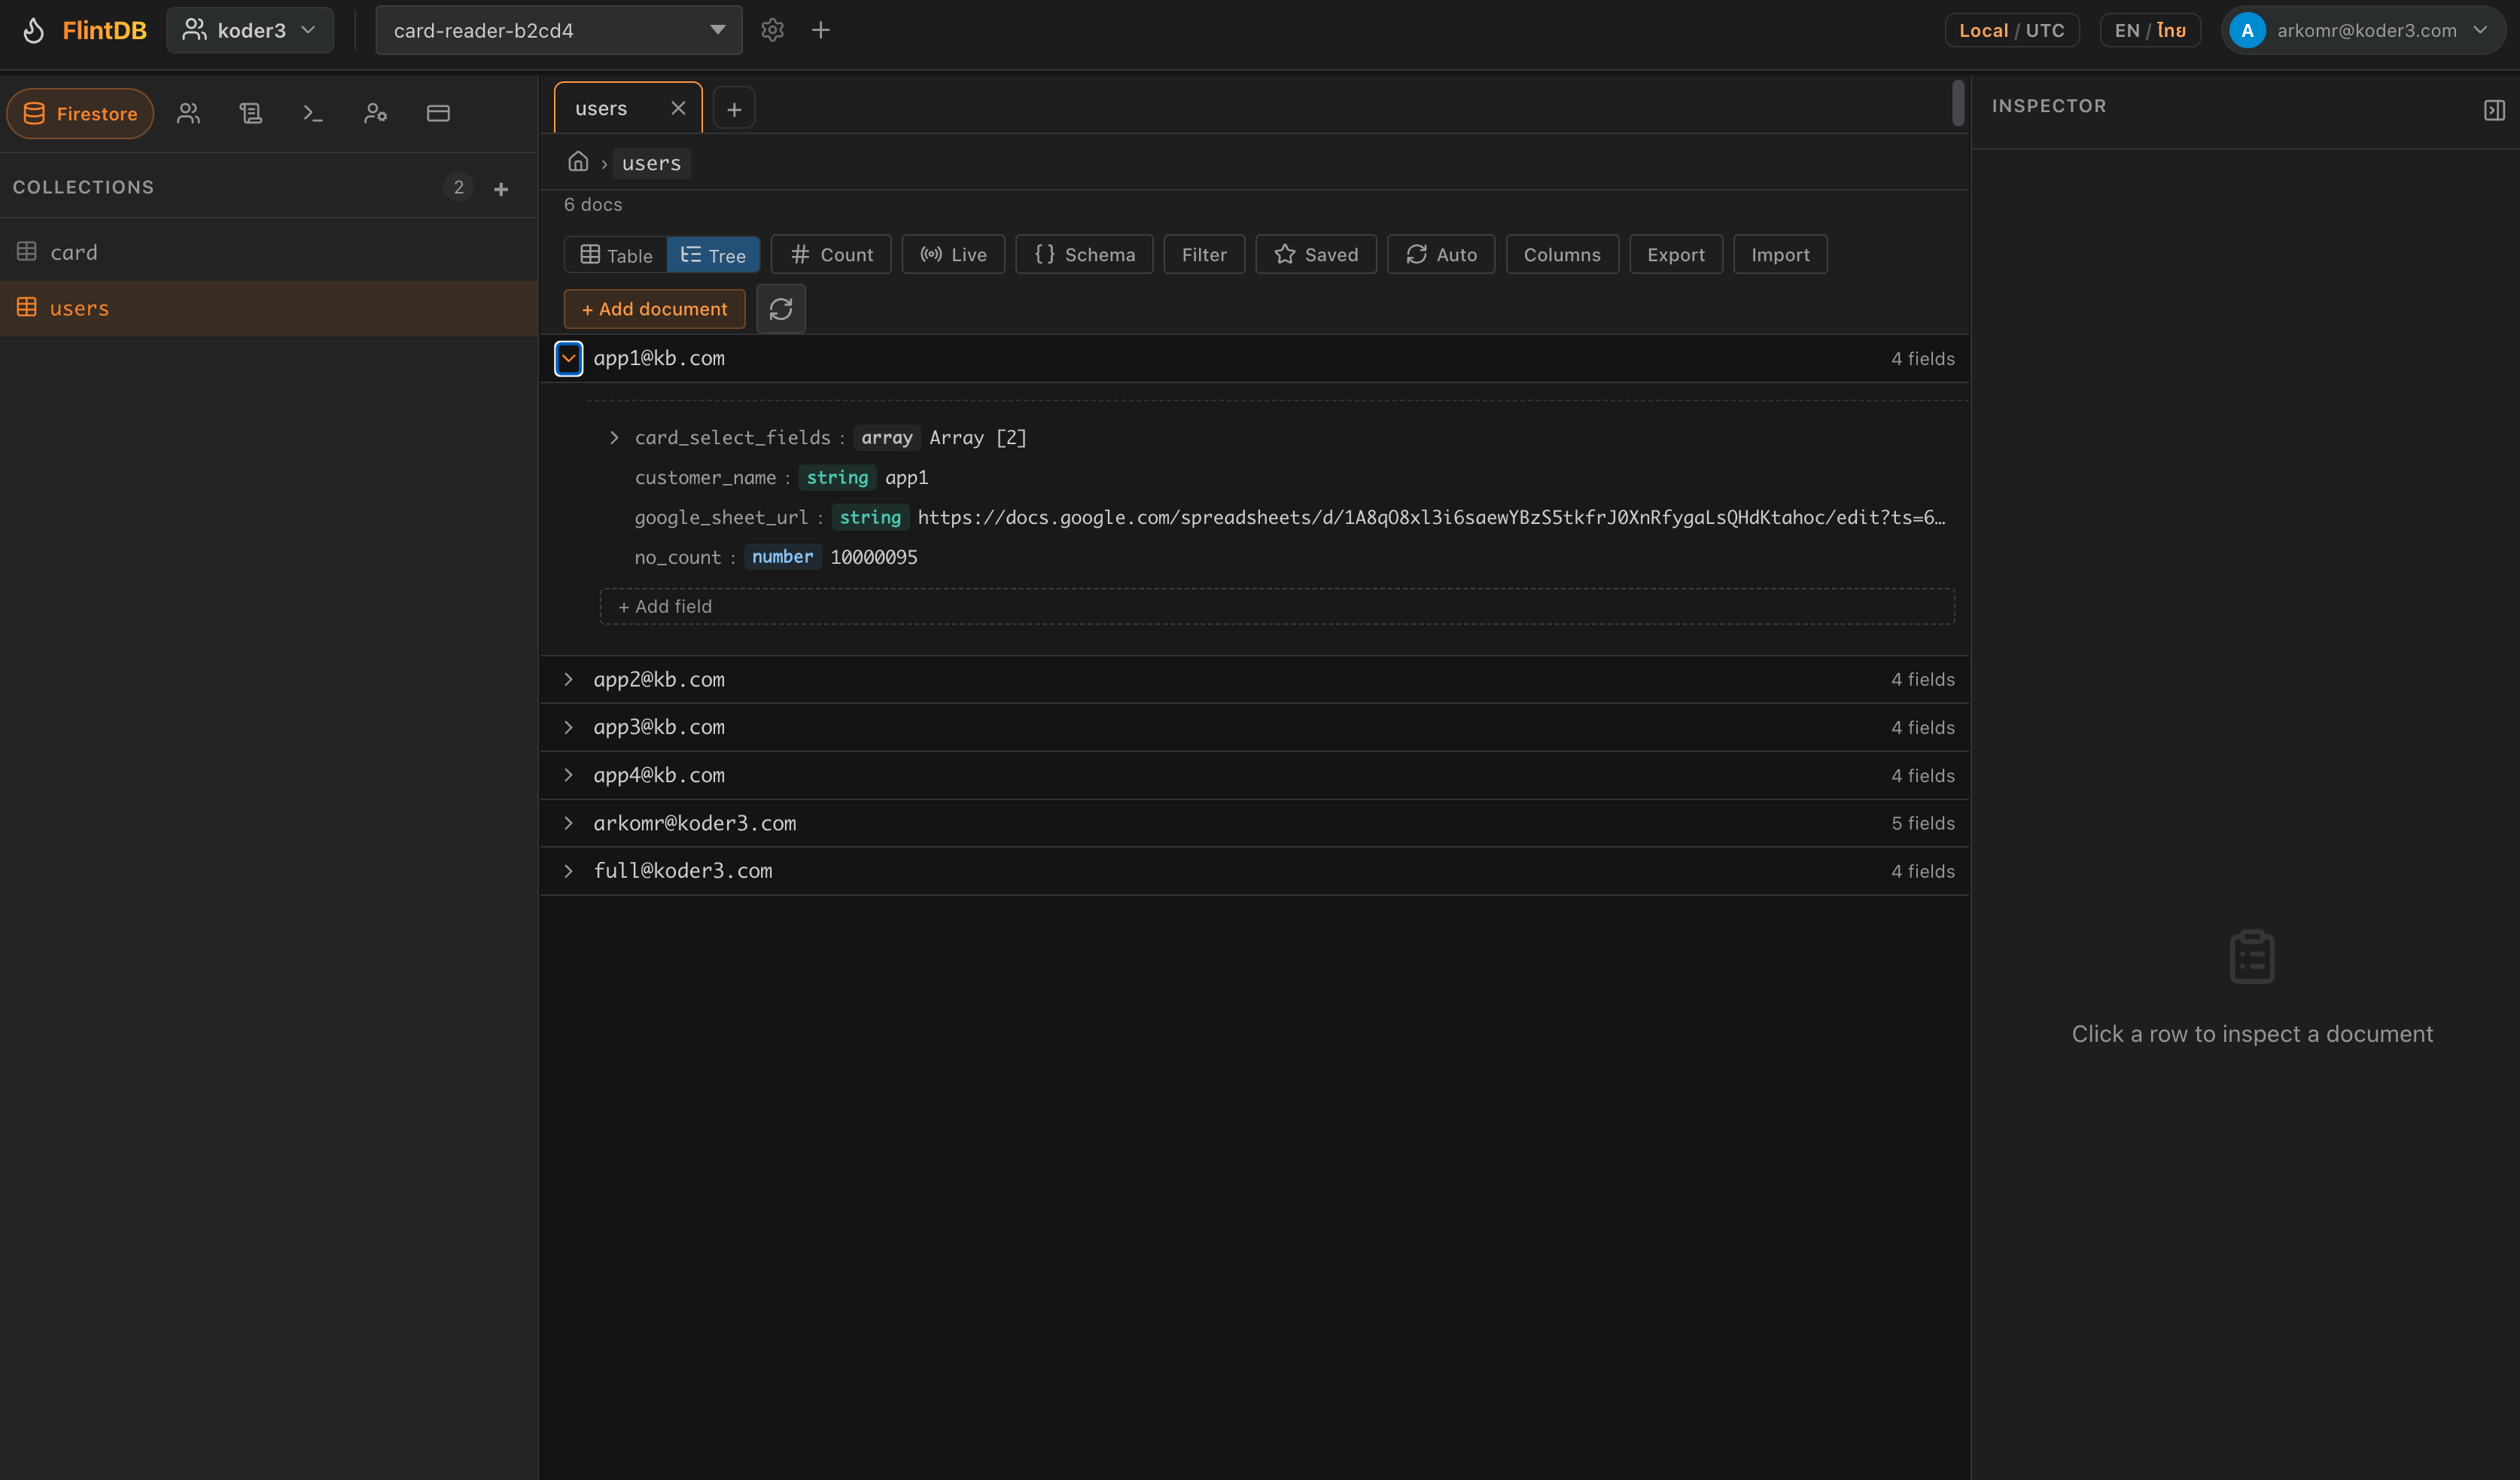
Task: Toggle EN / ไทย language switch
Action: [x=2150, y=30]
